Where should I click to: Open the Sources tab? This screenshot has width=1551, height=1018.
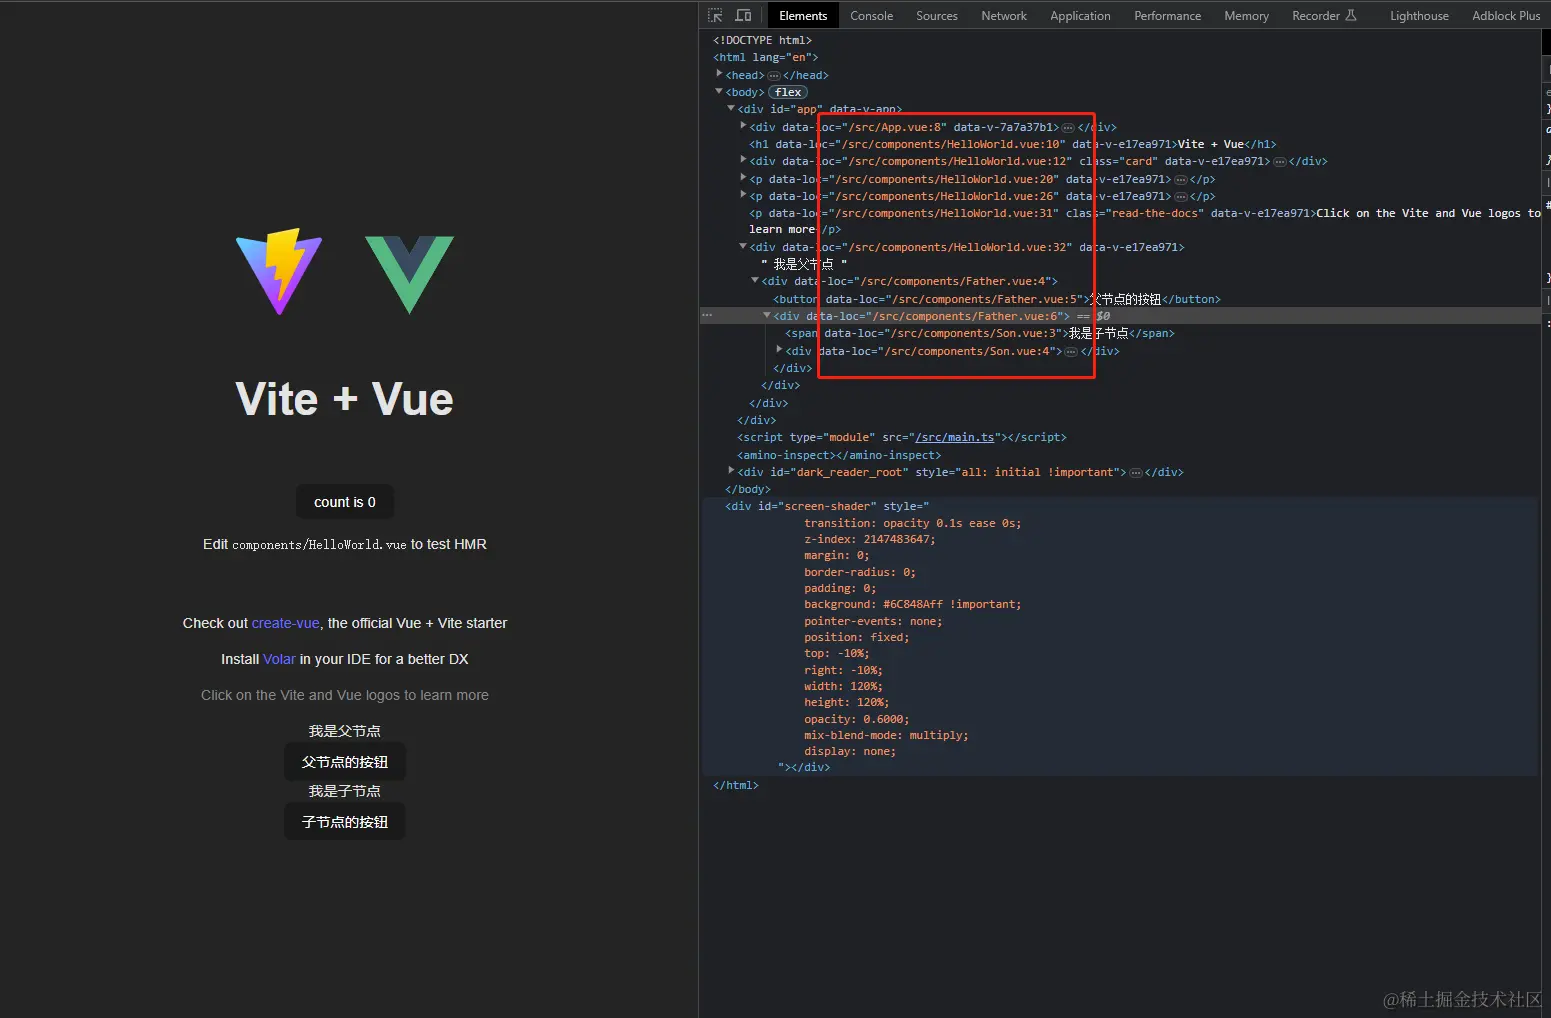[x=937, y=16]
